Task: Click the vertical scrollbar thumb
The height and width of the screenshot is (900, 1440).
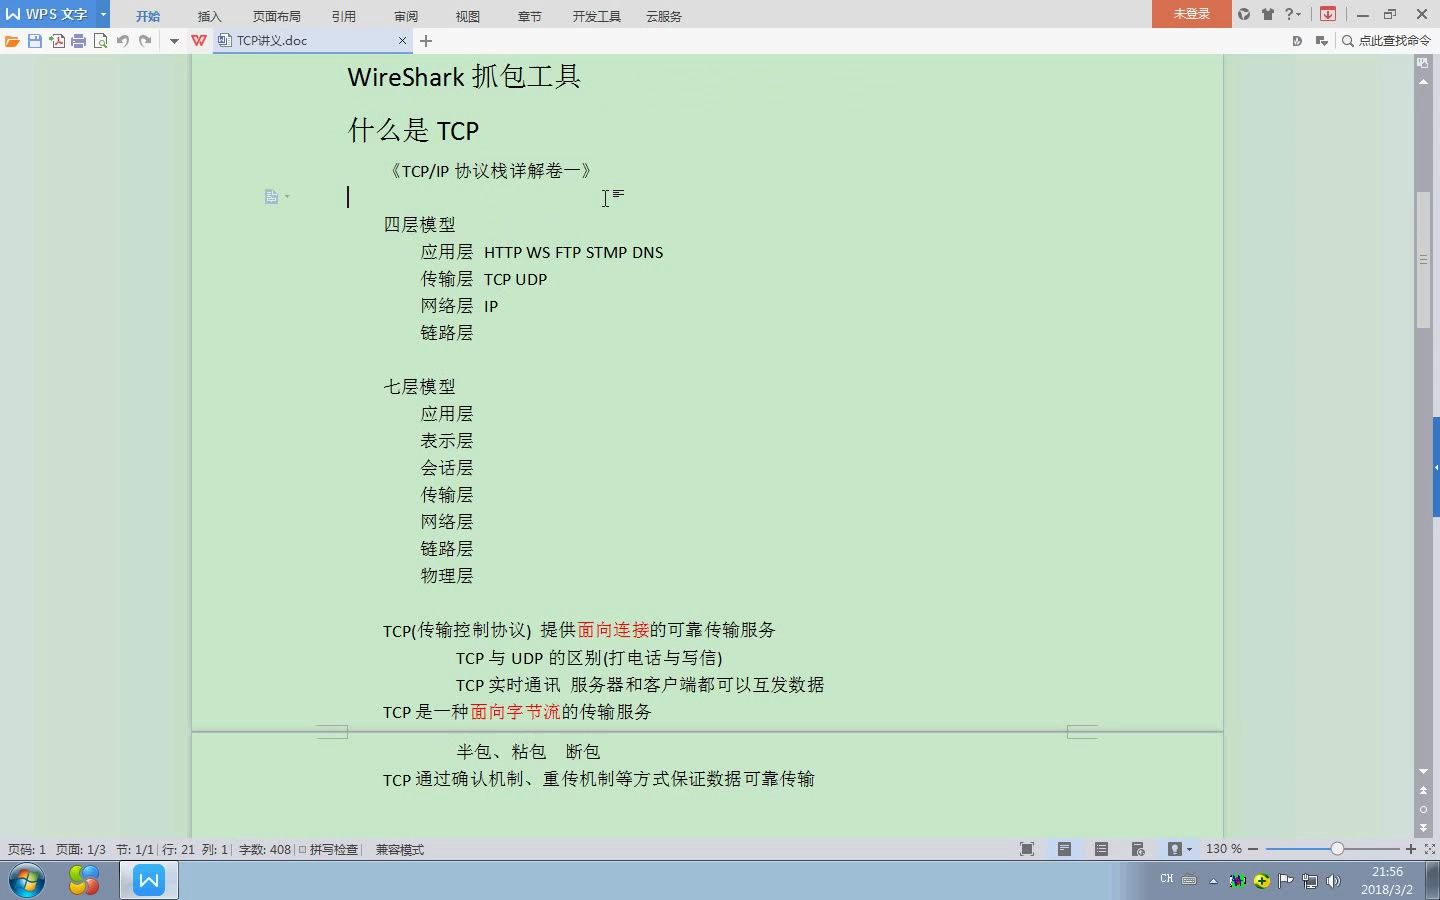Action: click(1423, 259)
